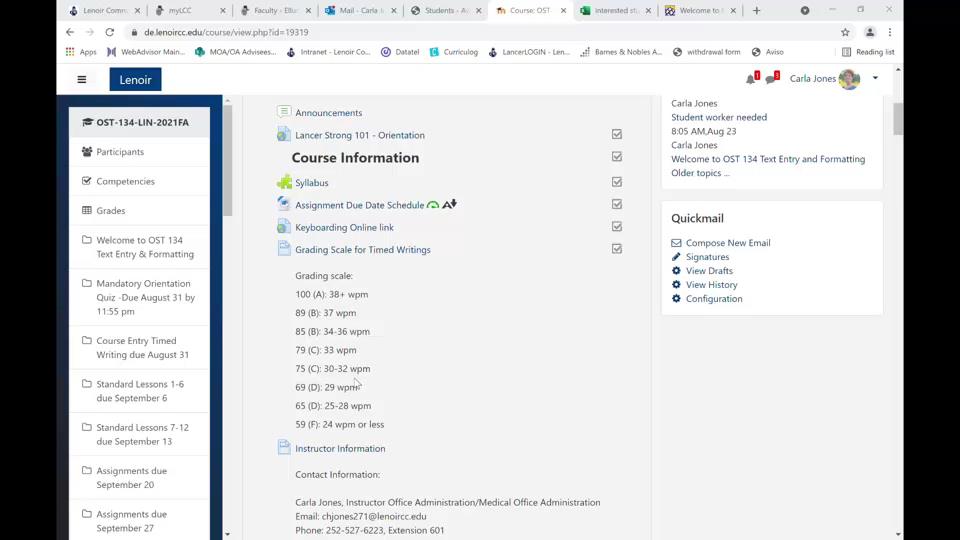Viewport: 960px width, 540px height.
Task: Open a new browser tab
Action: pyautogui.click(x=757, y=10)
